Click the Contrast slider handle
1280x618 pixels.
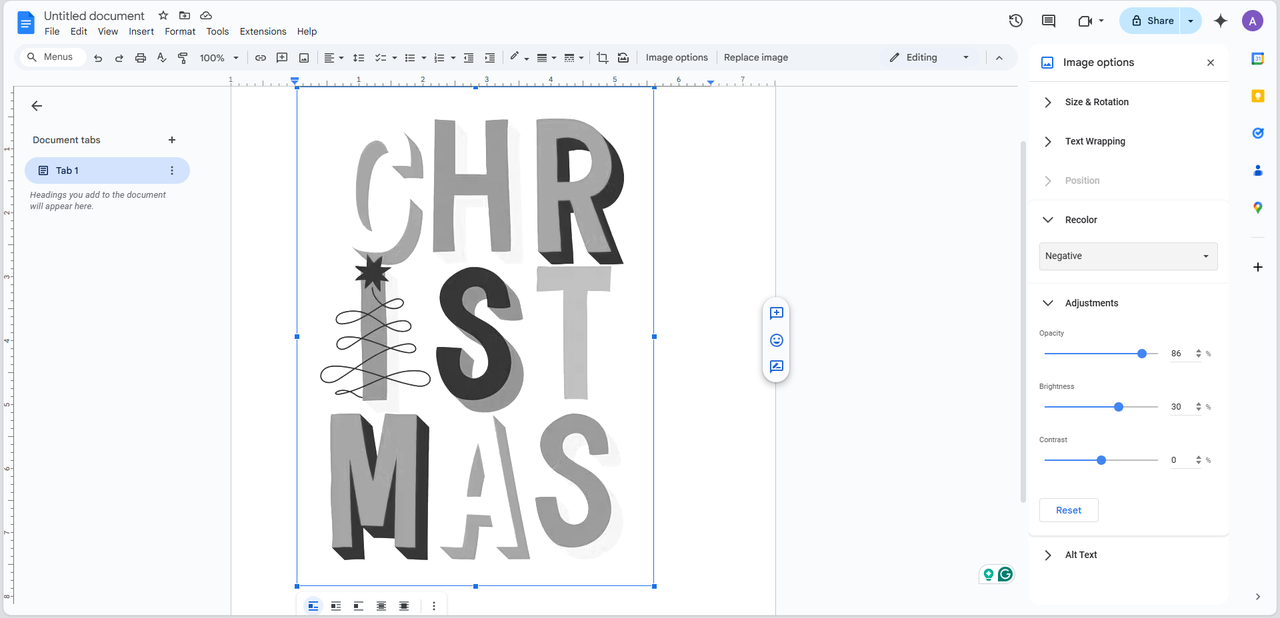(1101, 460)
